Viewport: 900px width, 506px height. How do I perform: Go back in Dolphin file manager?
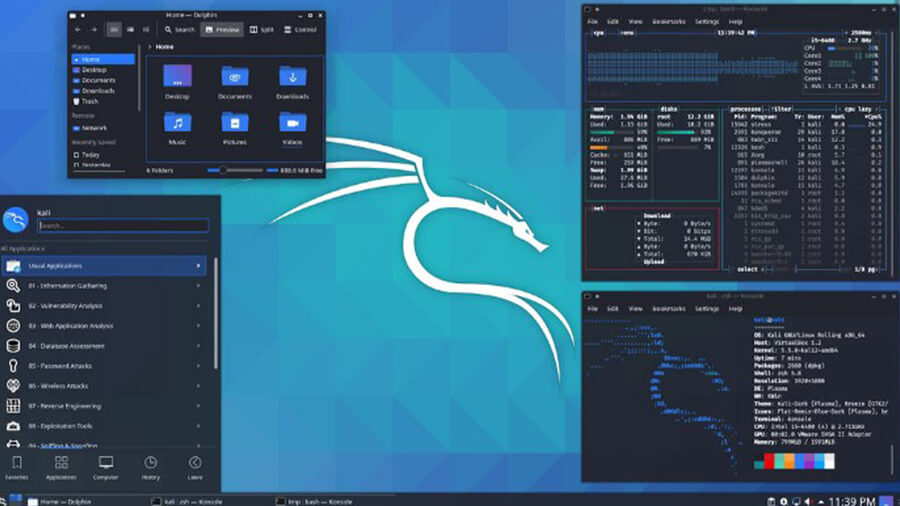(x=78, y=29)
